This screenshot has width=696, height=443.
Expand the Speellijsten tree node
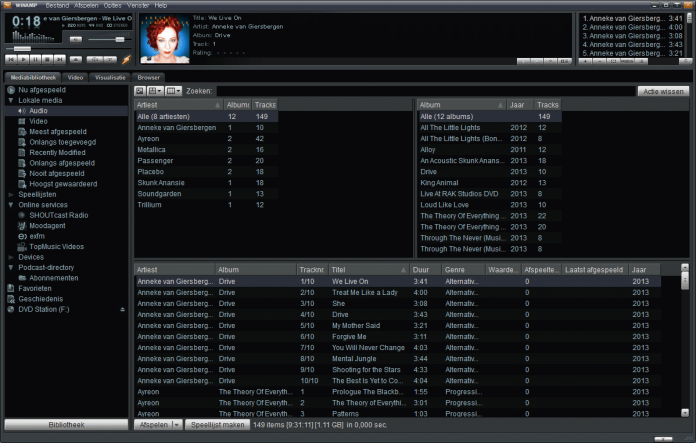[x=11, y=194]
